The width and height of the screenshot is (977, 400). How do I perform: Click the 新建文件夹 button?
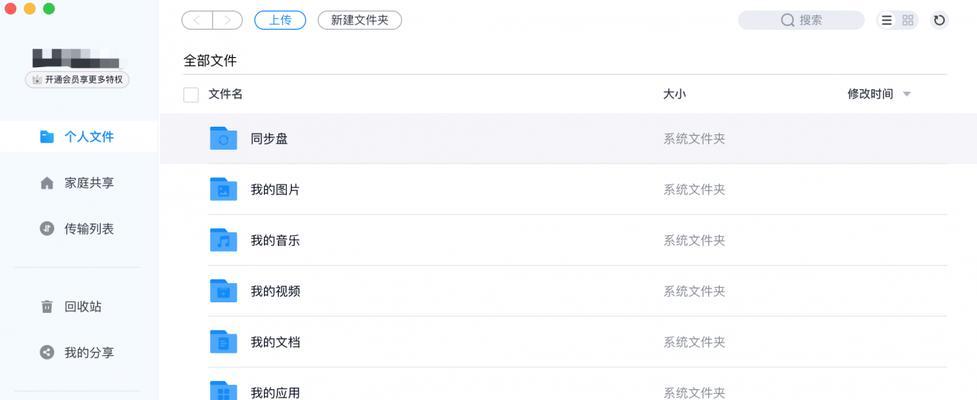(x=359, y=20)
